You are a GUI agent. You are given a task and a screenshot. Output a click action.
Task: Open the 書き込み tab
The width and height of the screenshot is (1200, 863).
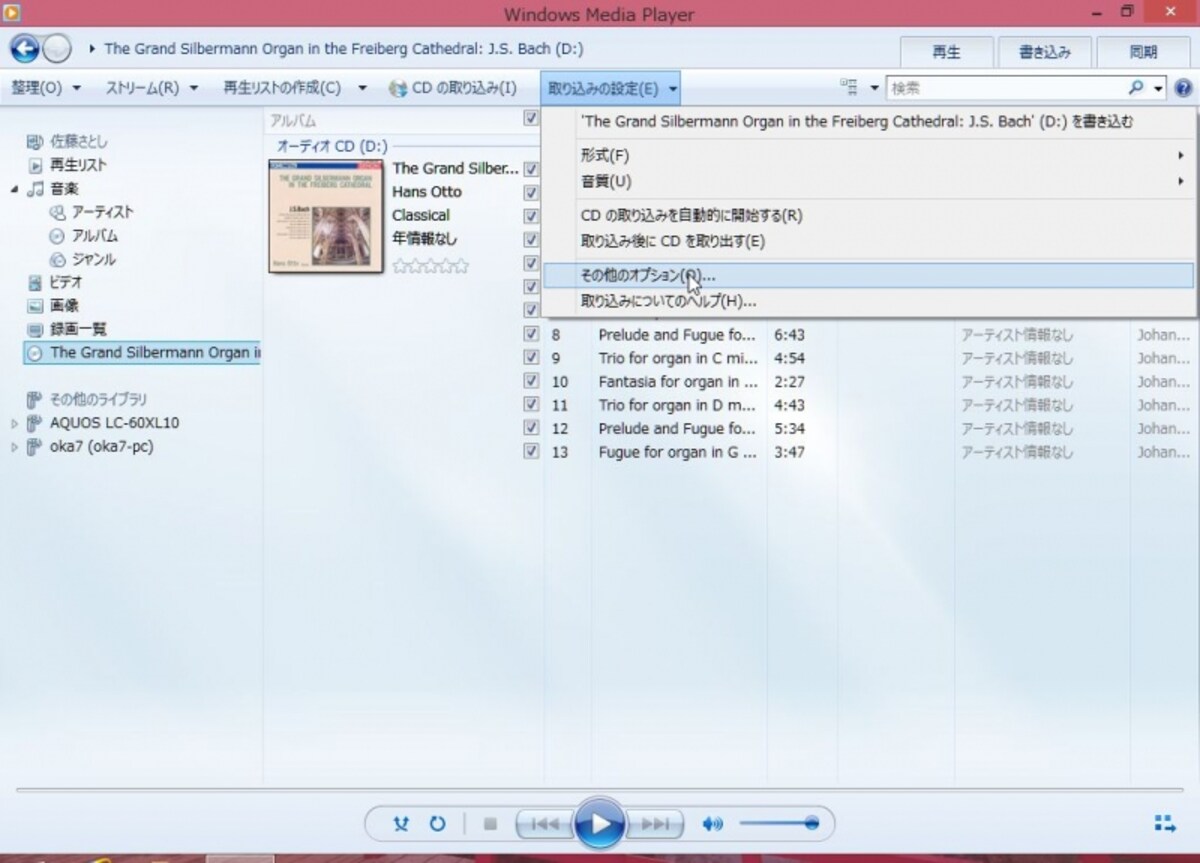[1044, 53]
